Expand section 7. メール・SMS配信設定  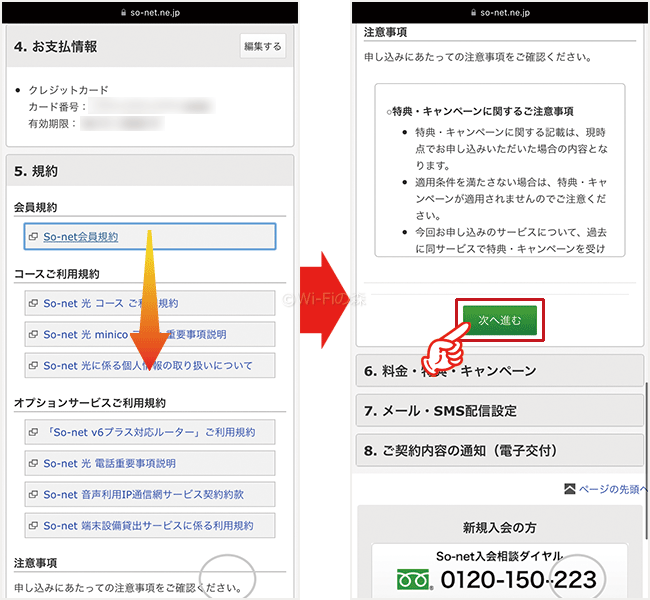(500, 411)
